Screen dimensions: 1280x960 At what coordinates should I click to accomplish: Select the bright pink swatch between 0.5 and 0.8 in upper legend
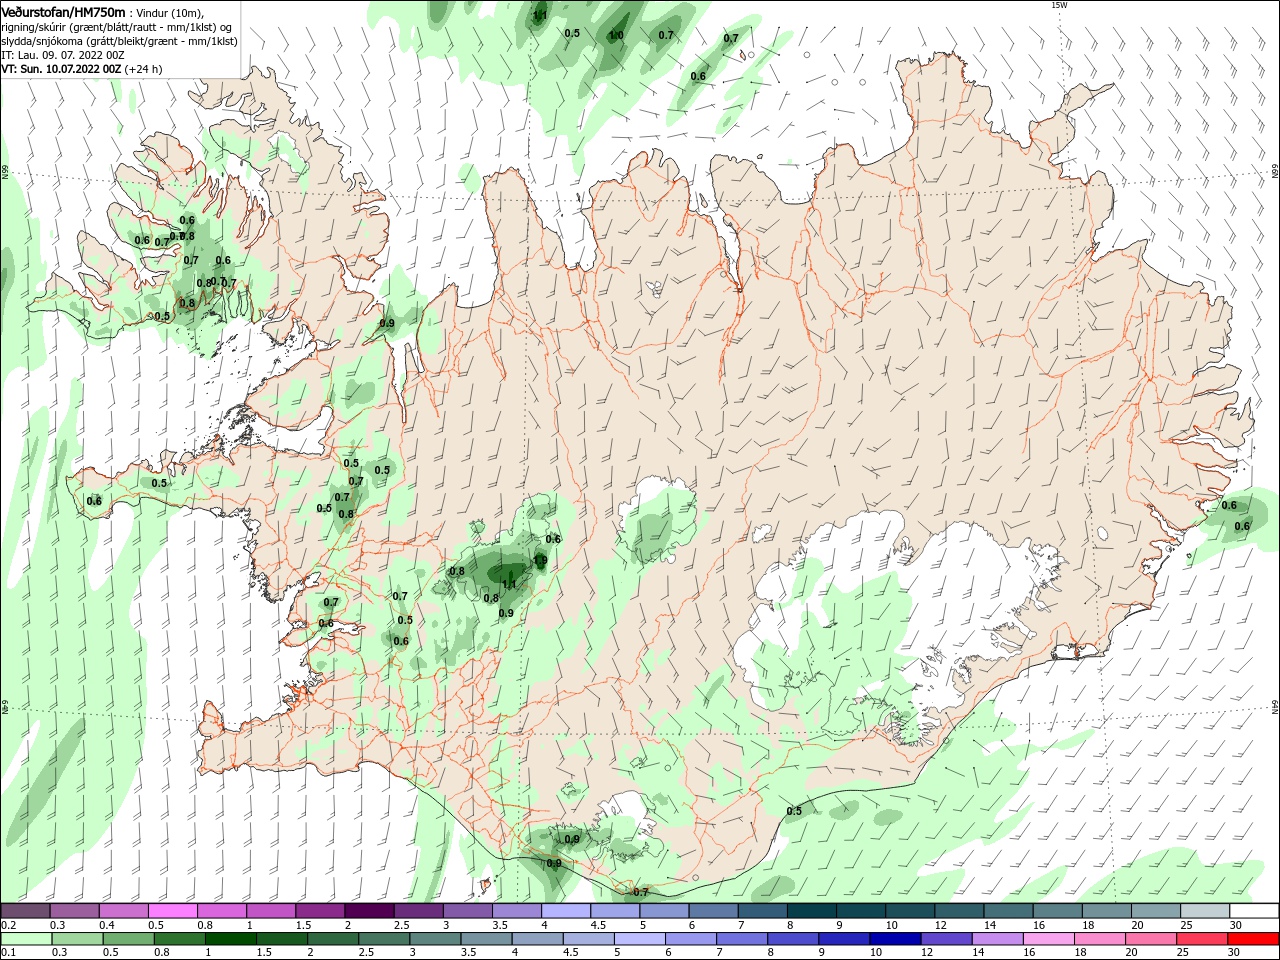[x=172, y=911]
